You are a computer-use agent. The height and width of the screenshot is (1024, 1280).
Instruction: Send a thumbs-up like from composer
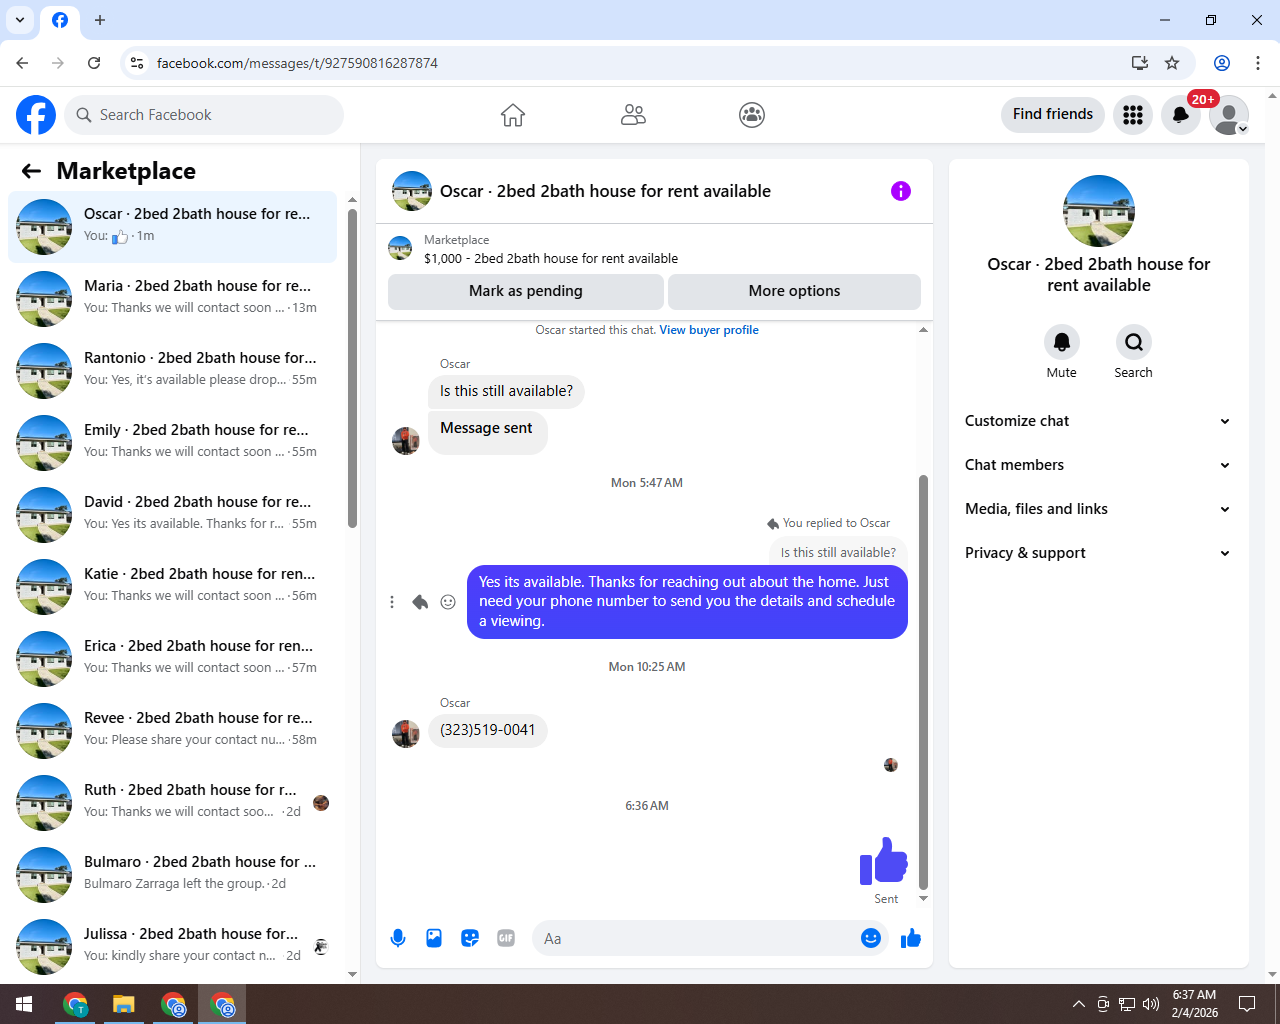[x=911, y=938]
